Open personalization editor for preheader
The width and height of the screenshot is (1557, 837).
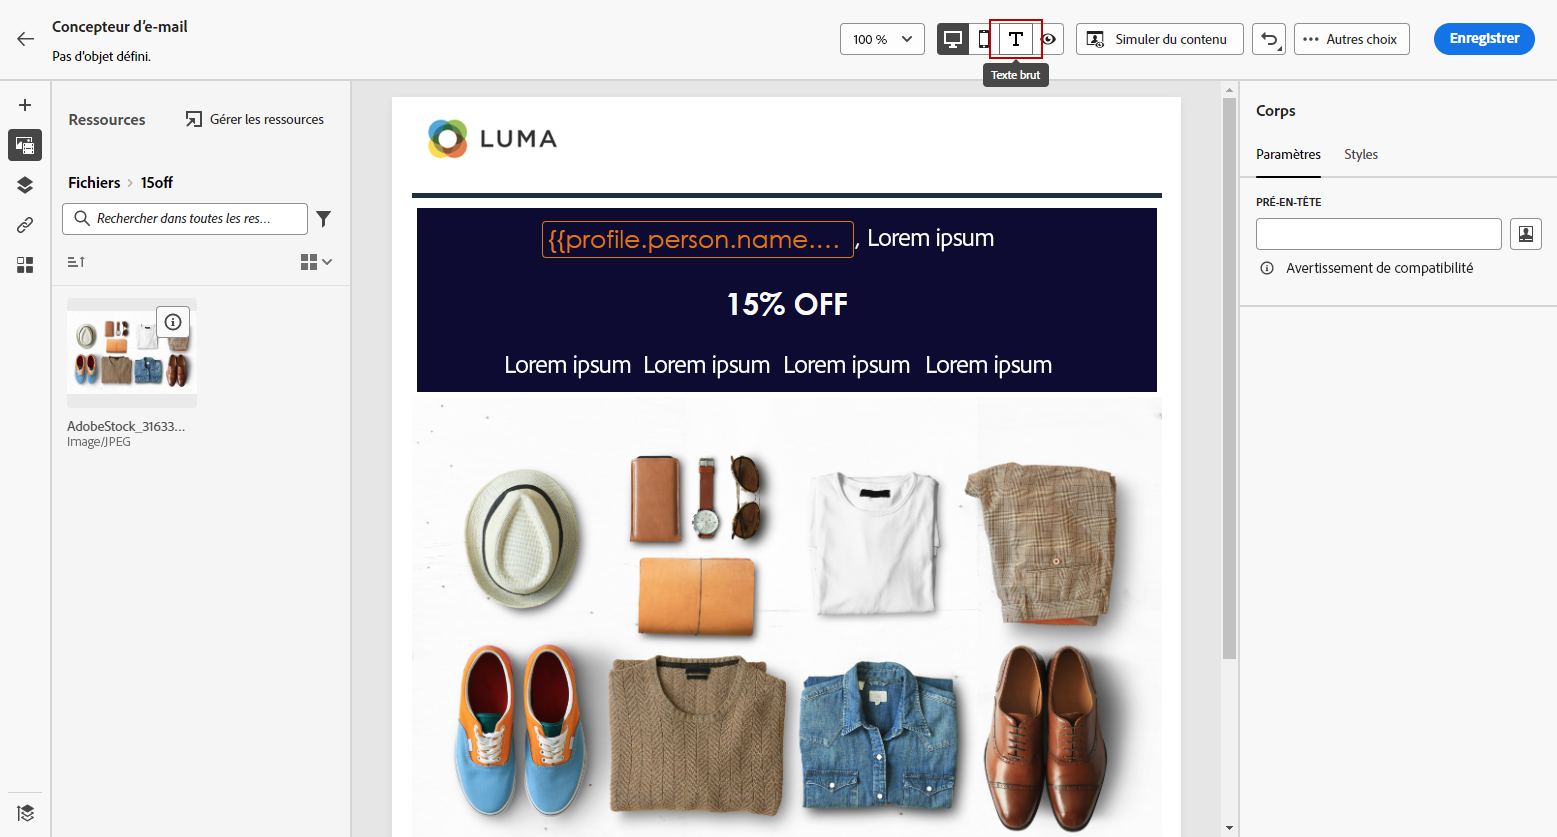point(1526,234)
